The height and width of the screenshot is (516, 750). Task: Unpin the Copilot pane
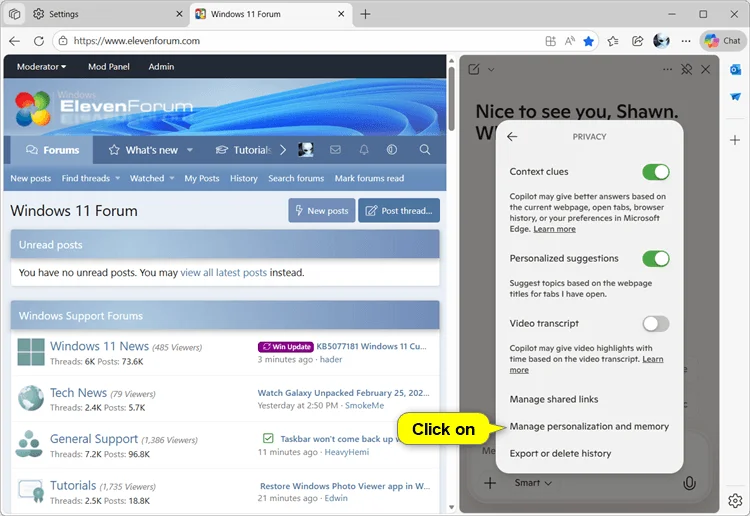686,70
